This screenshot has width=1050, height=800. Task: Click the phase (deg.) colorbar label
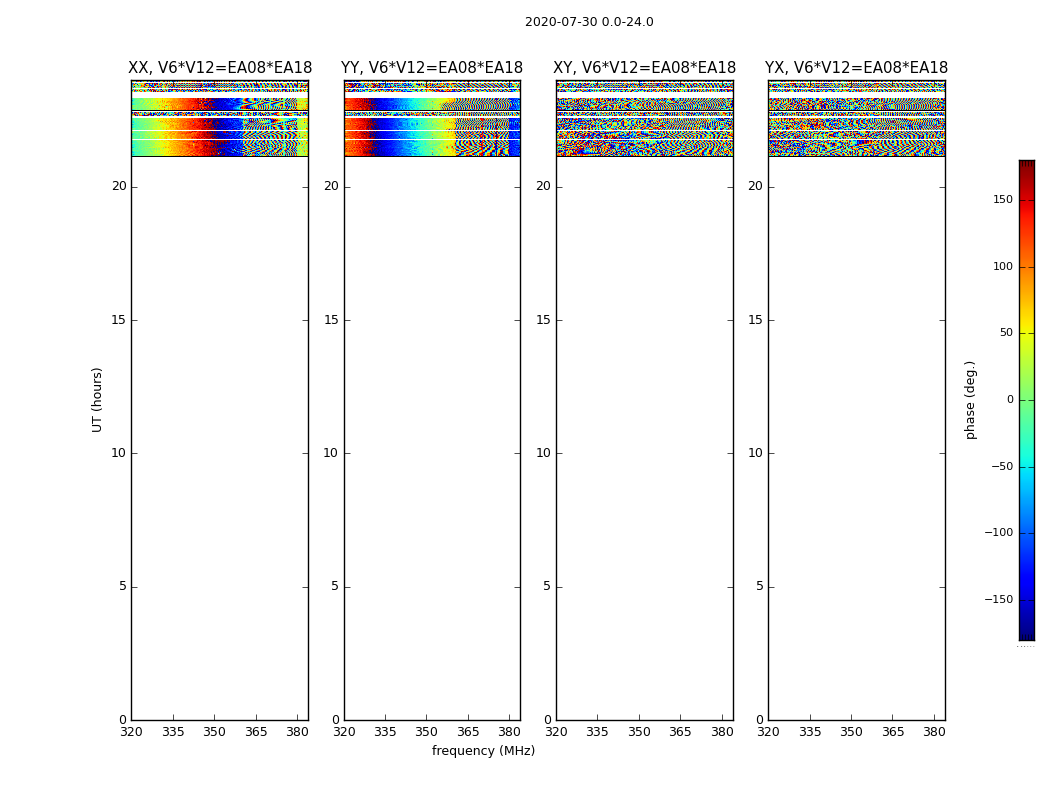click(970, 400)
